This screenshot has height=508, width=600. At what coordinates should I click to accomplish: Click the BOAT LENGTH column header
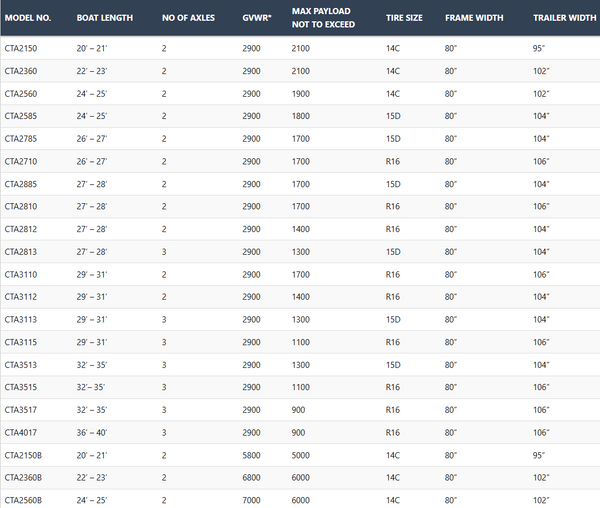click(x=104, y=18)
